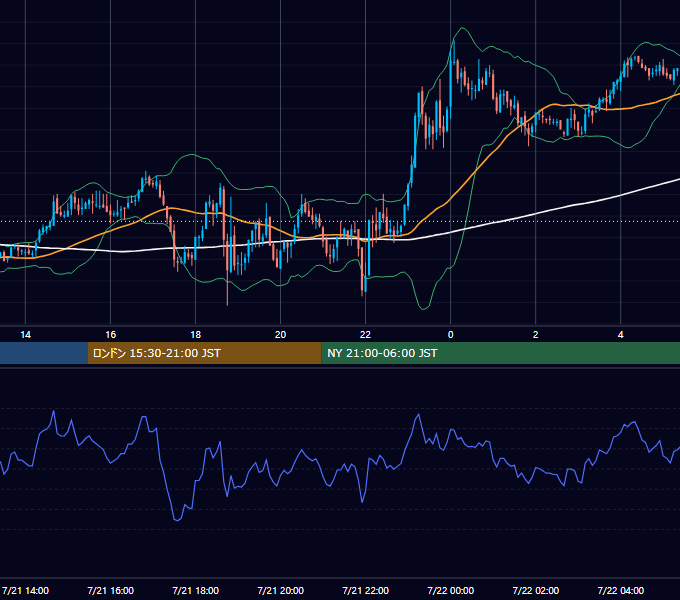Click the hour label 18 on the price chart axis

(x=196, y=335)
